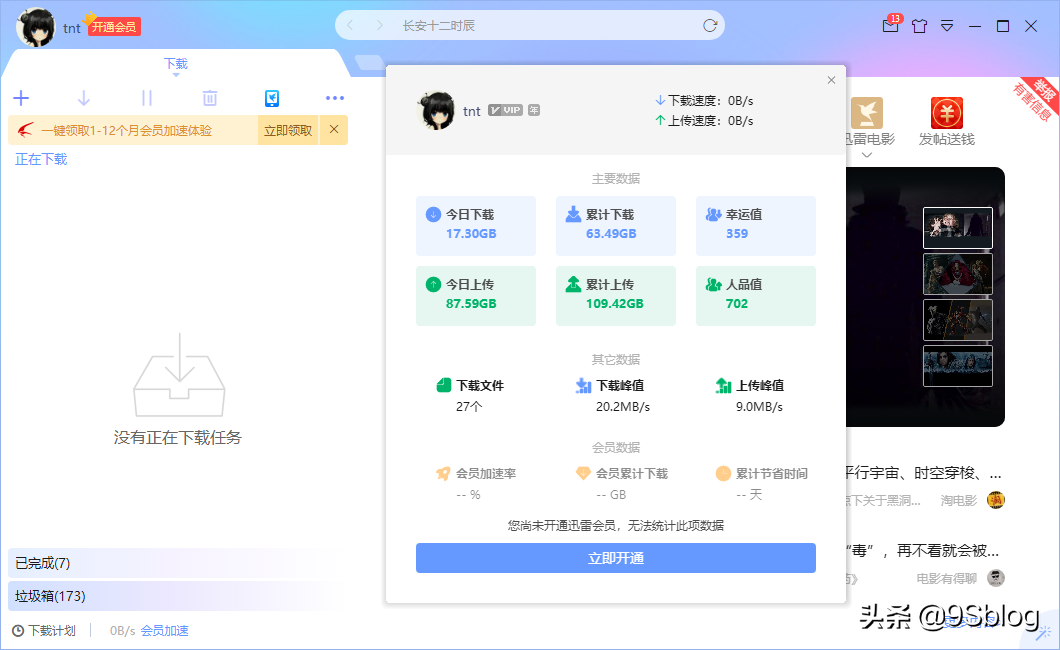1060x650 pixels.
Task: Click the 电影有得聊 author avatar
Action: (996, 578)
